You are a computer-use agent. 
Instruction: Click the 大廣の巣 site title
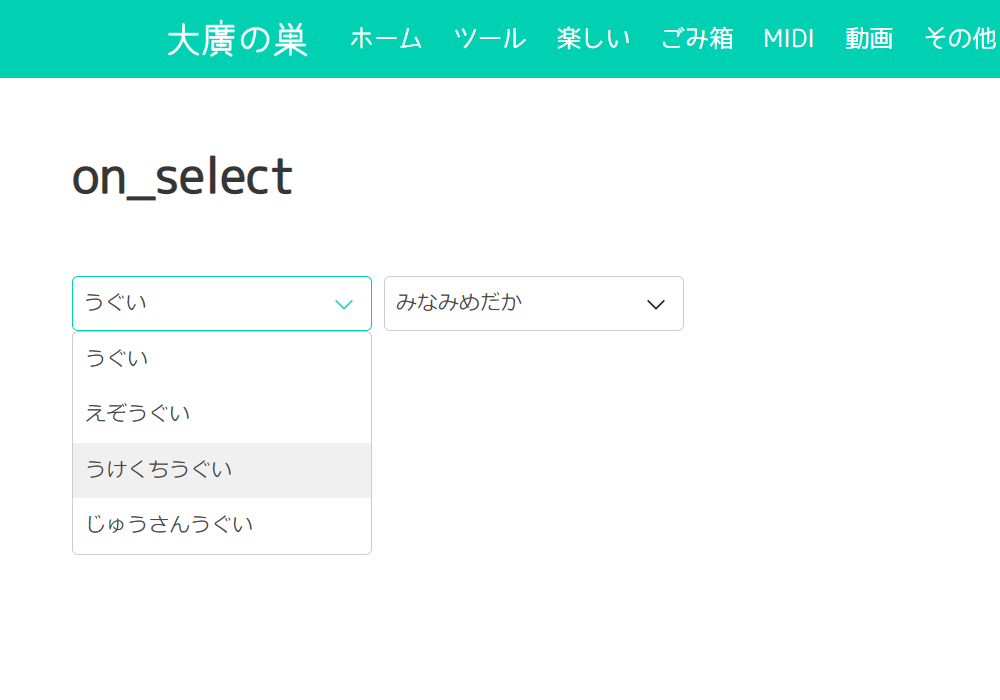[237, 40]
